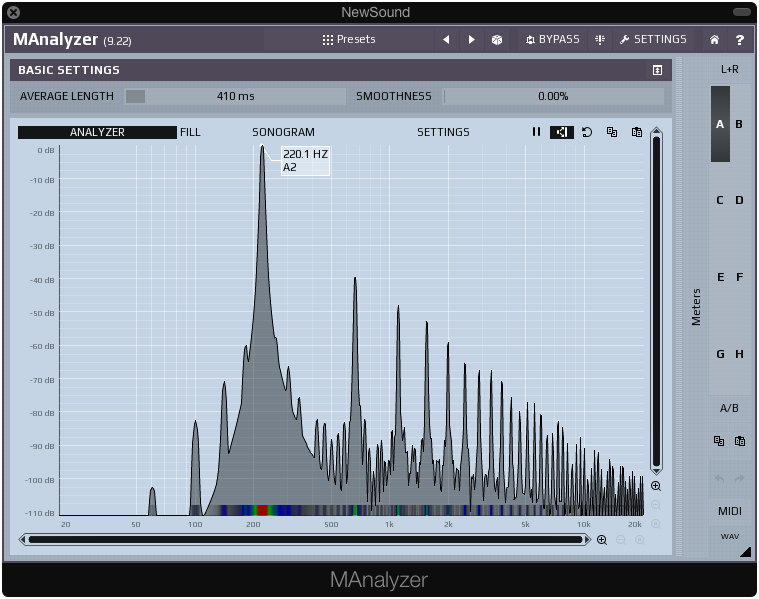Adjust the AVERAGE LENGTH slider
This screenshot has height=599, width=759.
coord(235,96)
